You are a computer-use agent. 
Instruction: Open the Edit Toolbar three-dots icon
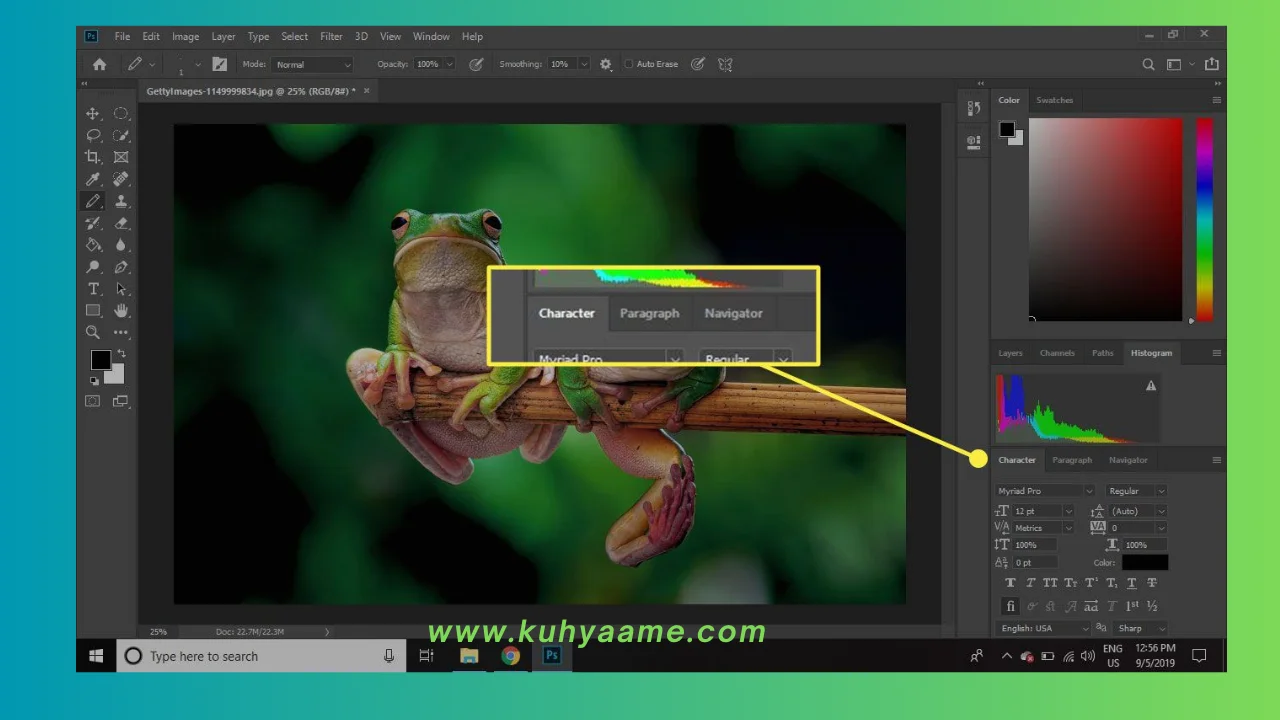(121, 332)
